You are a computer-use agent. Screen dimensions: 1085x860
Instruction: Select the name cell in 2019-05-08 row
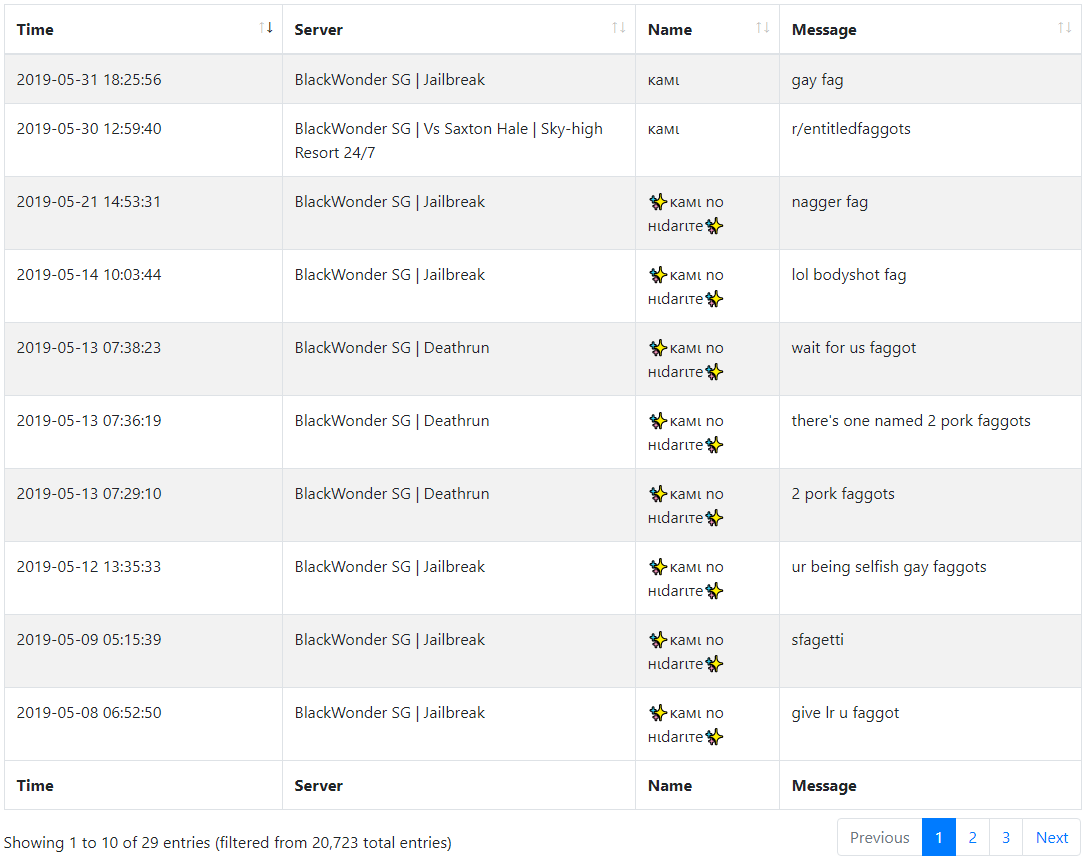click(707, 724)
